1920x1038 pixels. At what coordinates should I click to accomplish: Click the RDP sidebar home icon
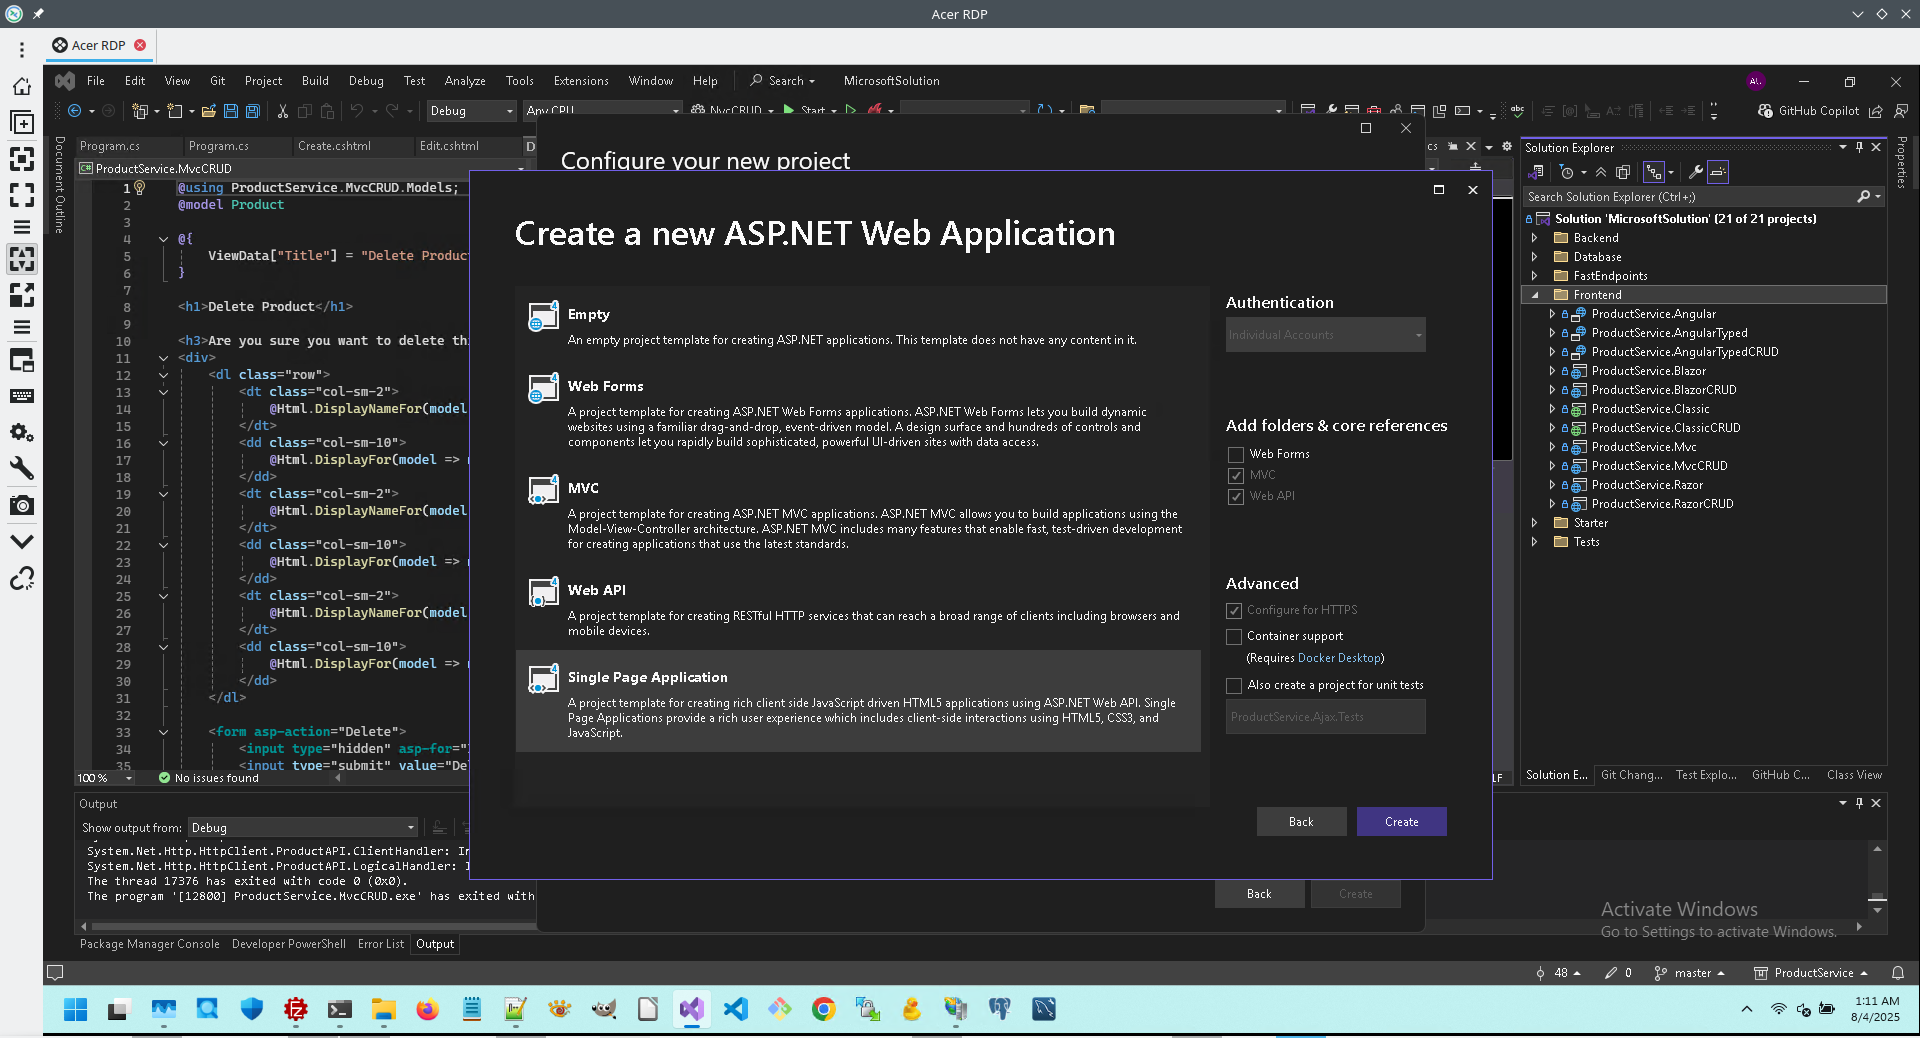click(22, 87)
